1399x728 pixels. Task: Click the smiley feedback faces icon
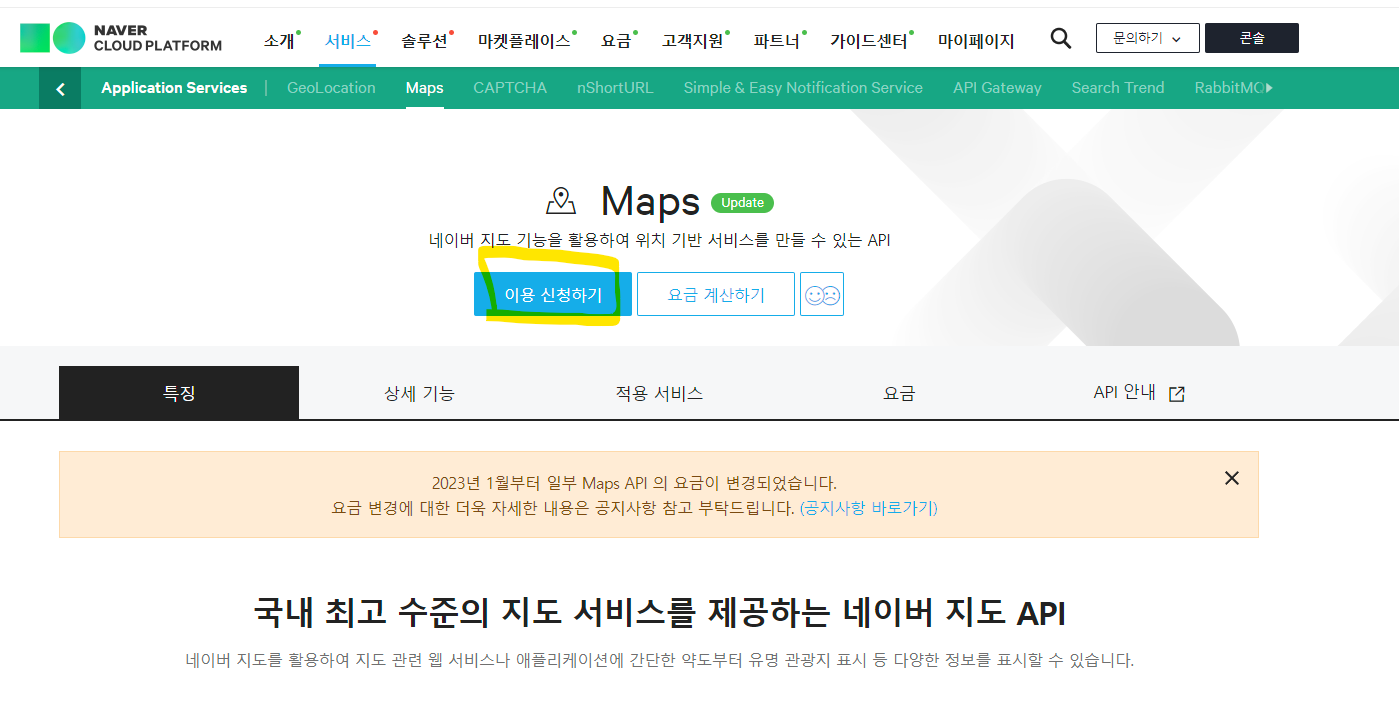(x=822, y=295)
